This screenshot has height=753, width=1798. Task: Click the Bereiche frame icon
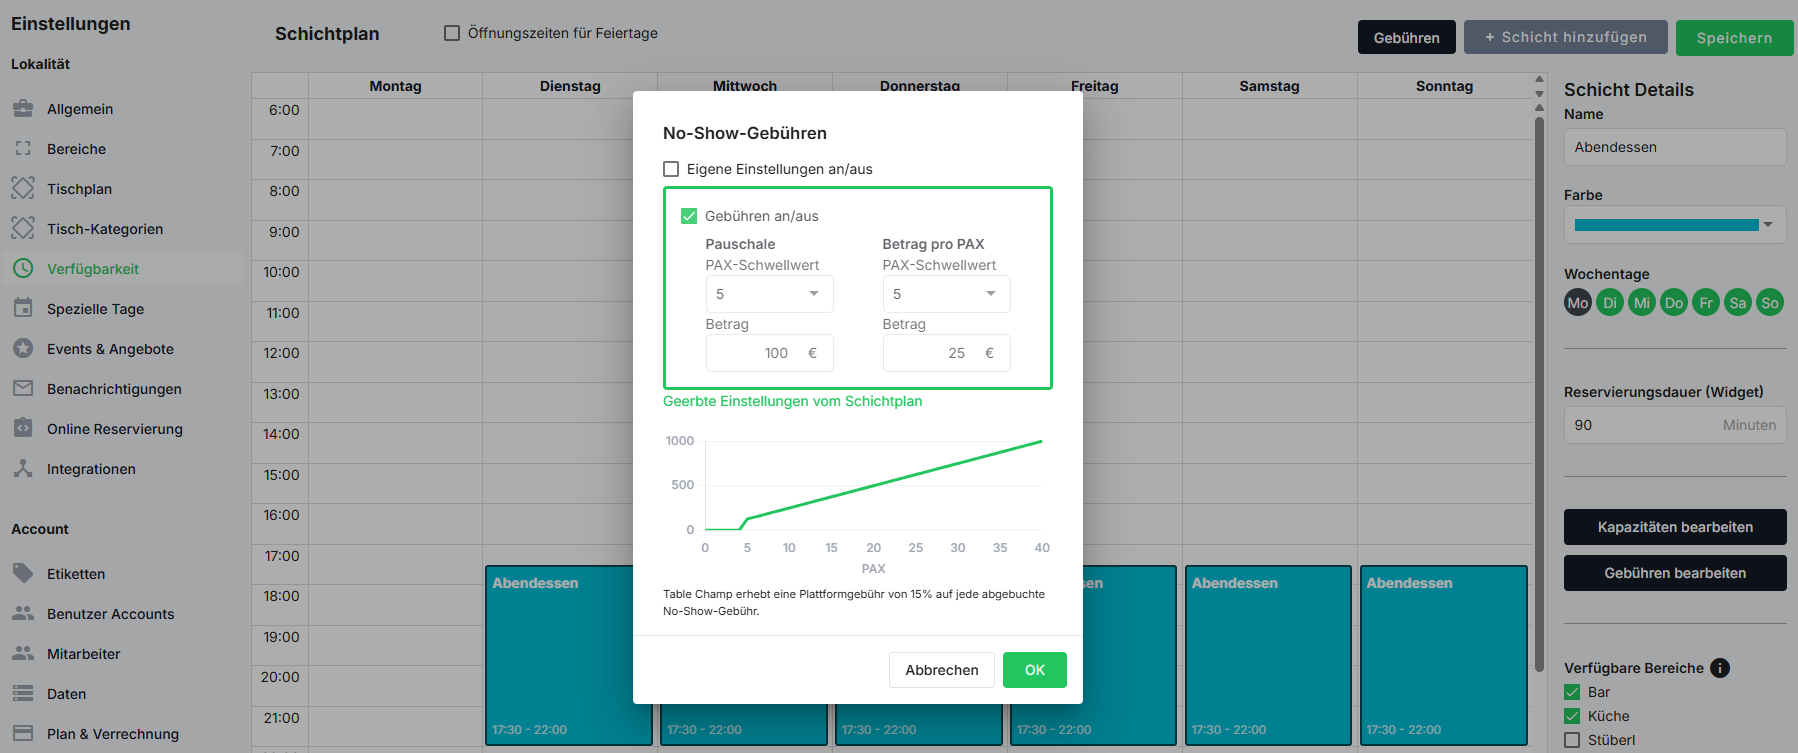(x=23, y=148)
